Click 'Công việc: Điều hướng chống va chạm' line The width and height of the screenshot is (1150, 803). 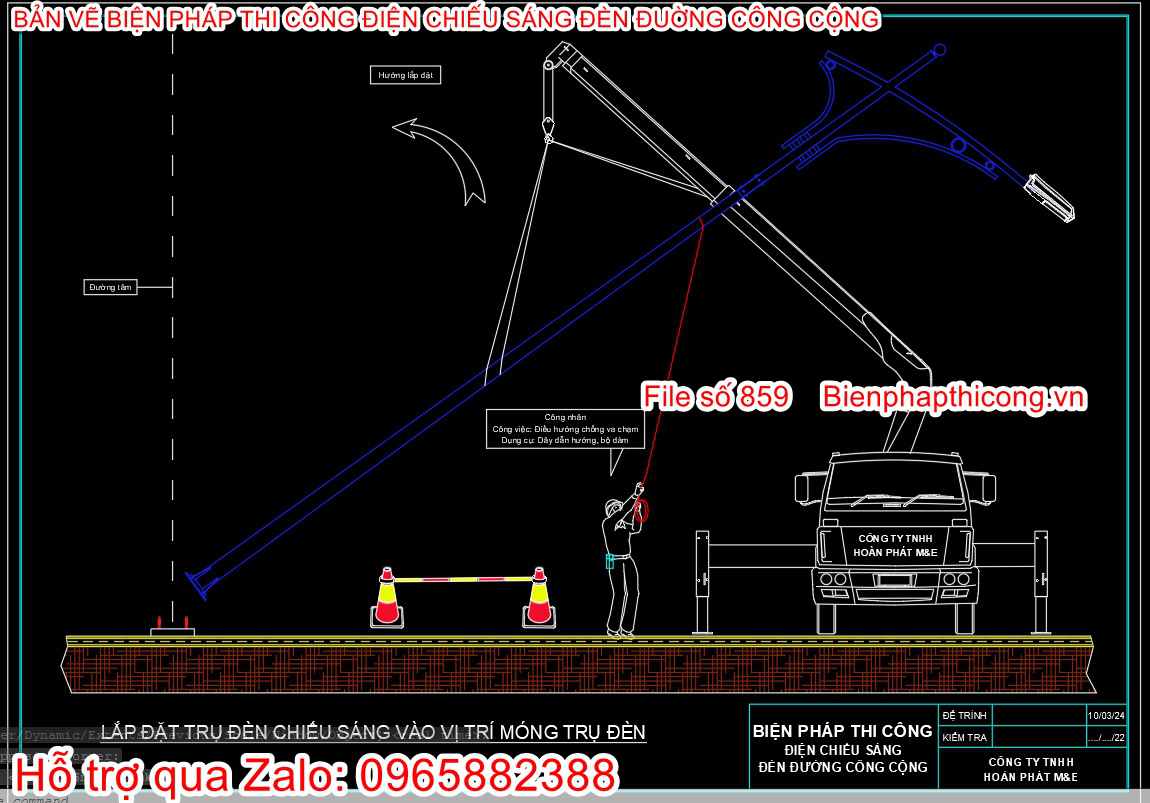click(x=565, y=429)
